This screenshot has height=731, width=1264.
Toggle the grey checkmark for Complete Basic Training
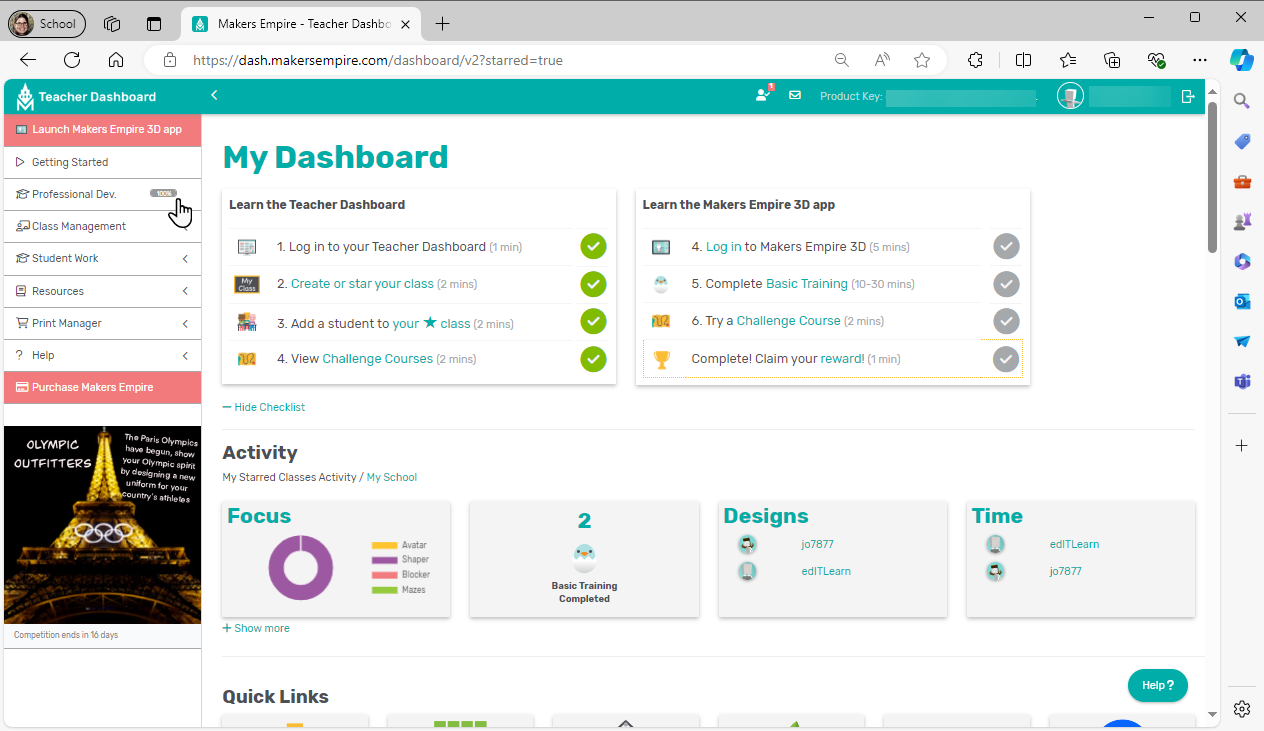(x=1006, y=284)
